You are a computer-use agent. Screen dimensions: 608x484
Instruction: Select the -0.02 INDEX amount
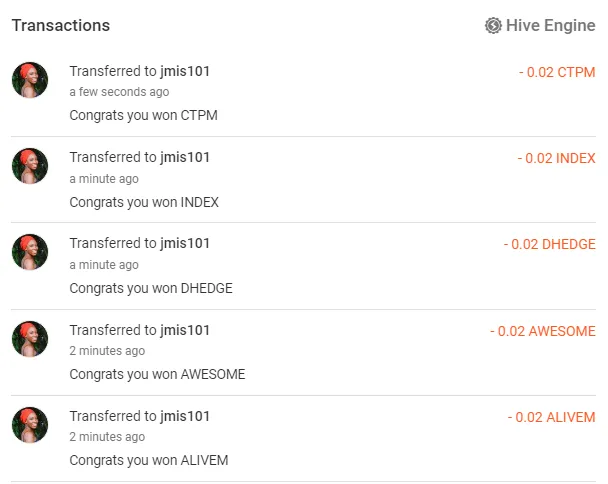556,158
